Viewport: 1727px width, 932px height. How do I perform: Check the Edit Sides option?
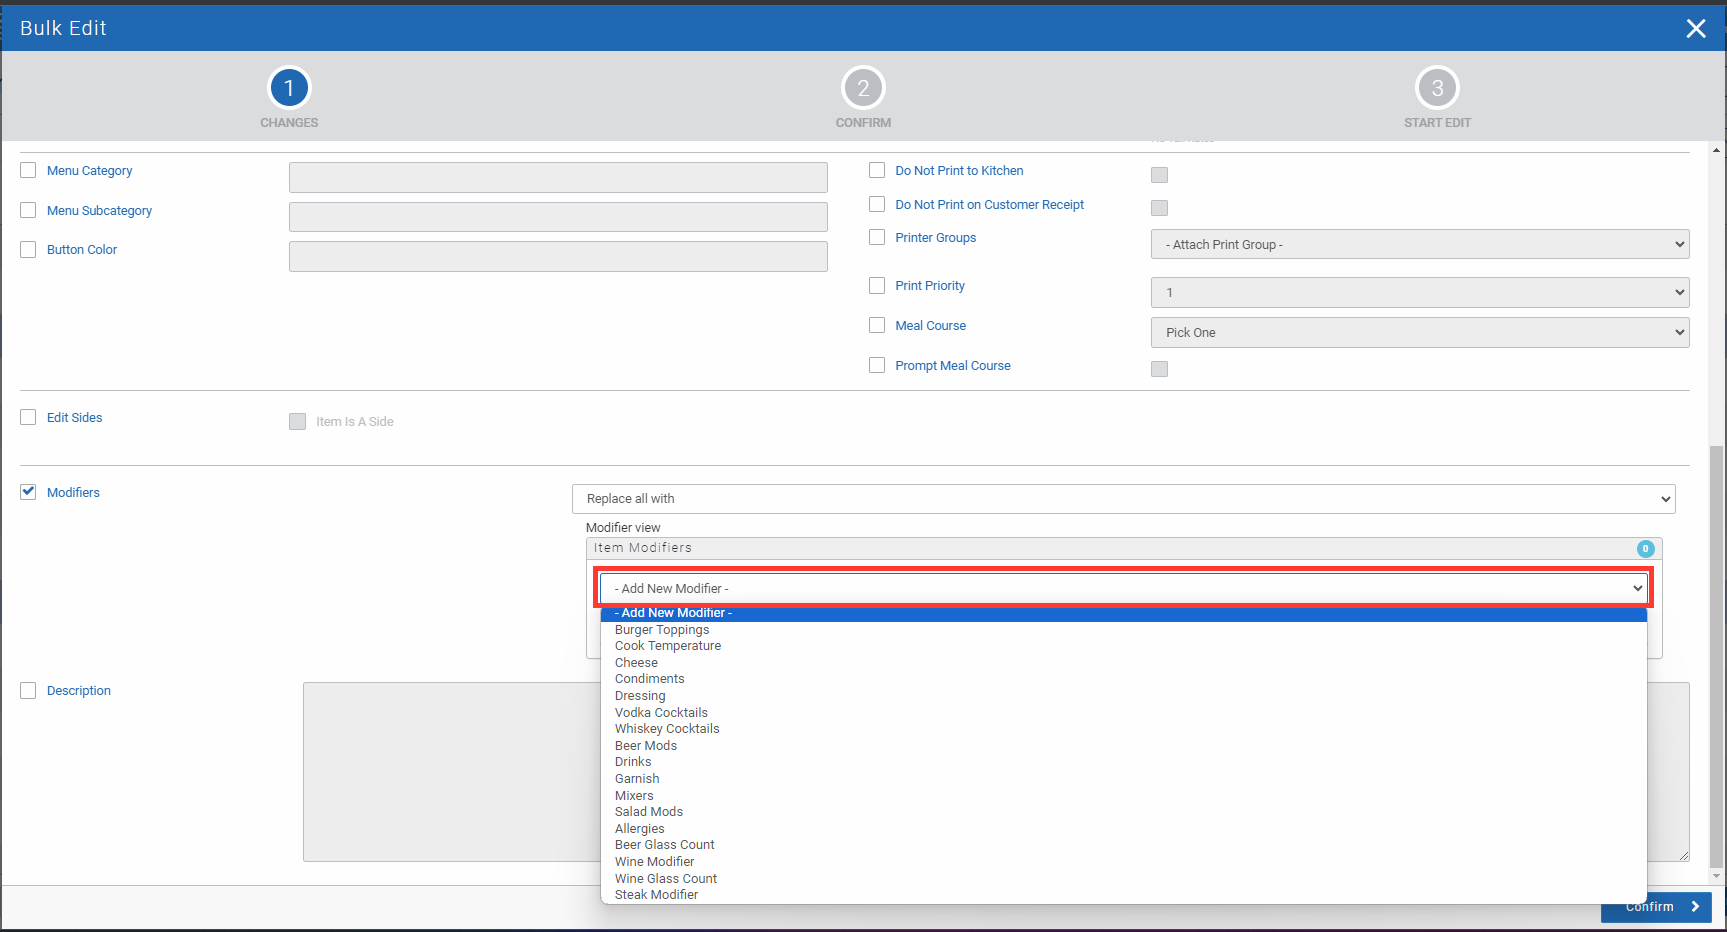coord(28,417)
